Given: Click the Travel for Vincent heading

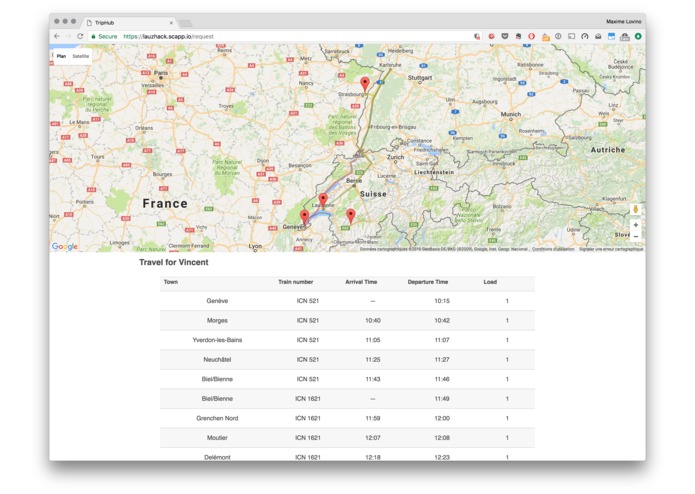Looking at the screenshot, I should click(174, 262).
